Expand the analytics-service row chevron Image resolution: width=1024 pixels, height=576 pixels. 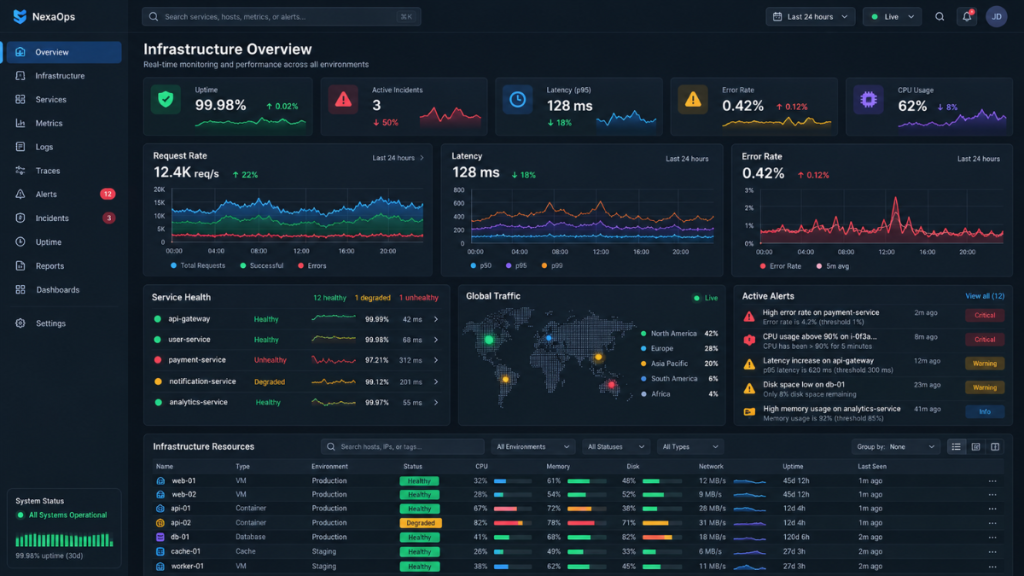point(436,403)
